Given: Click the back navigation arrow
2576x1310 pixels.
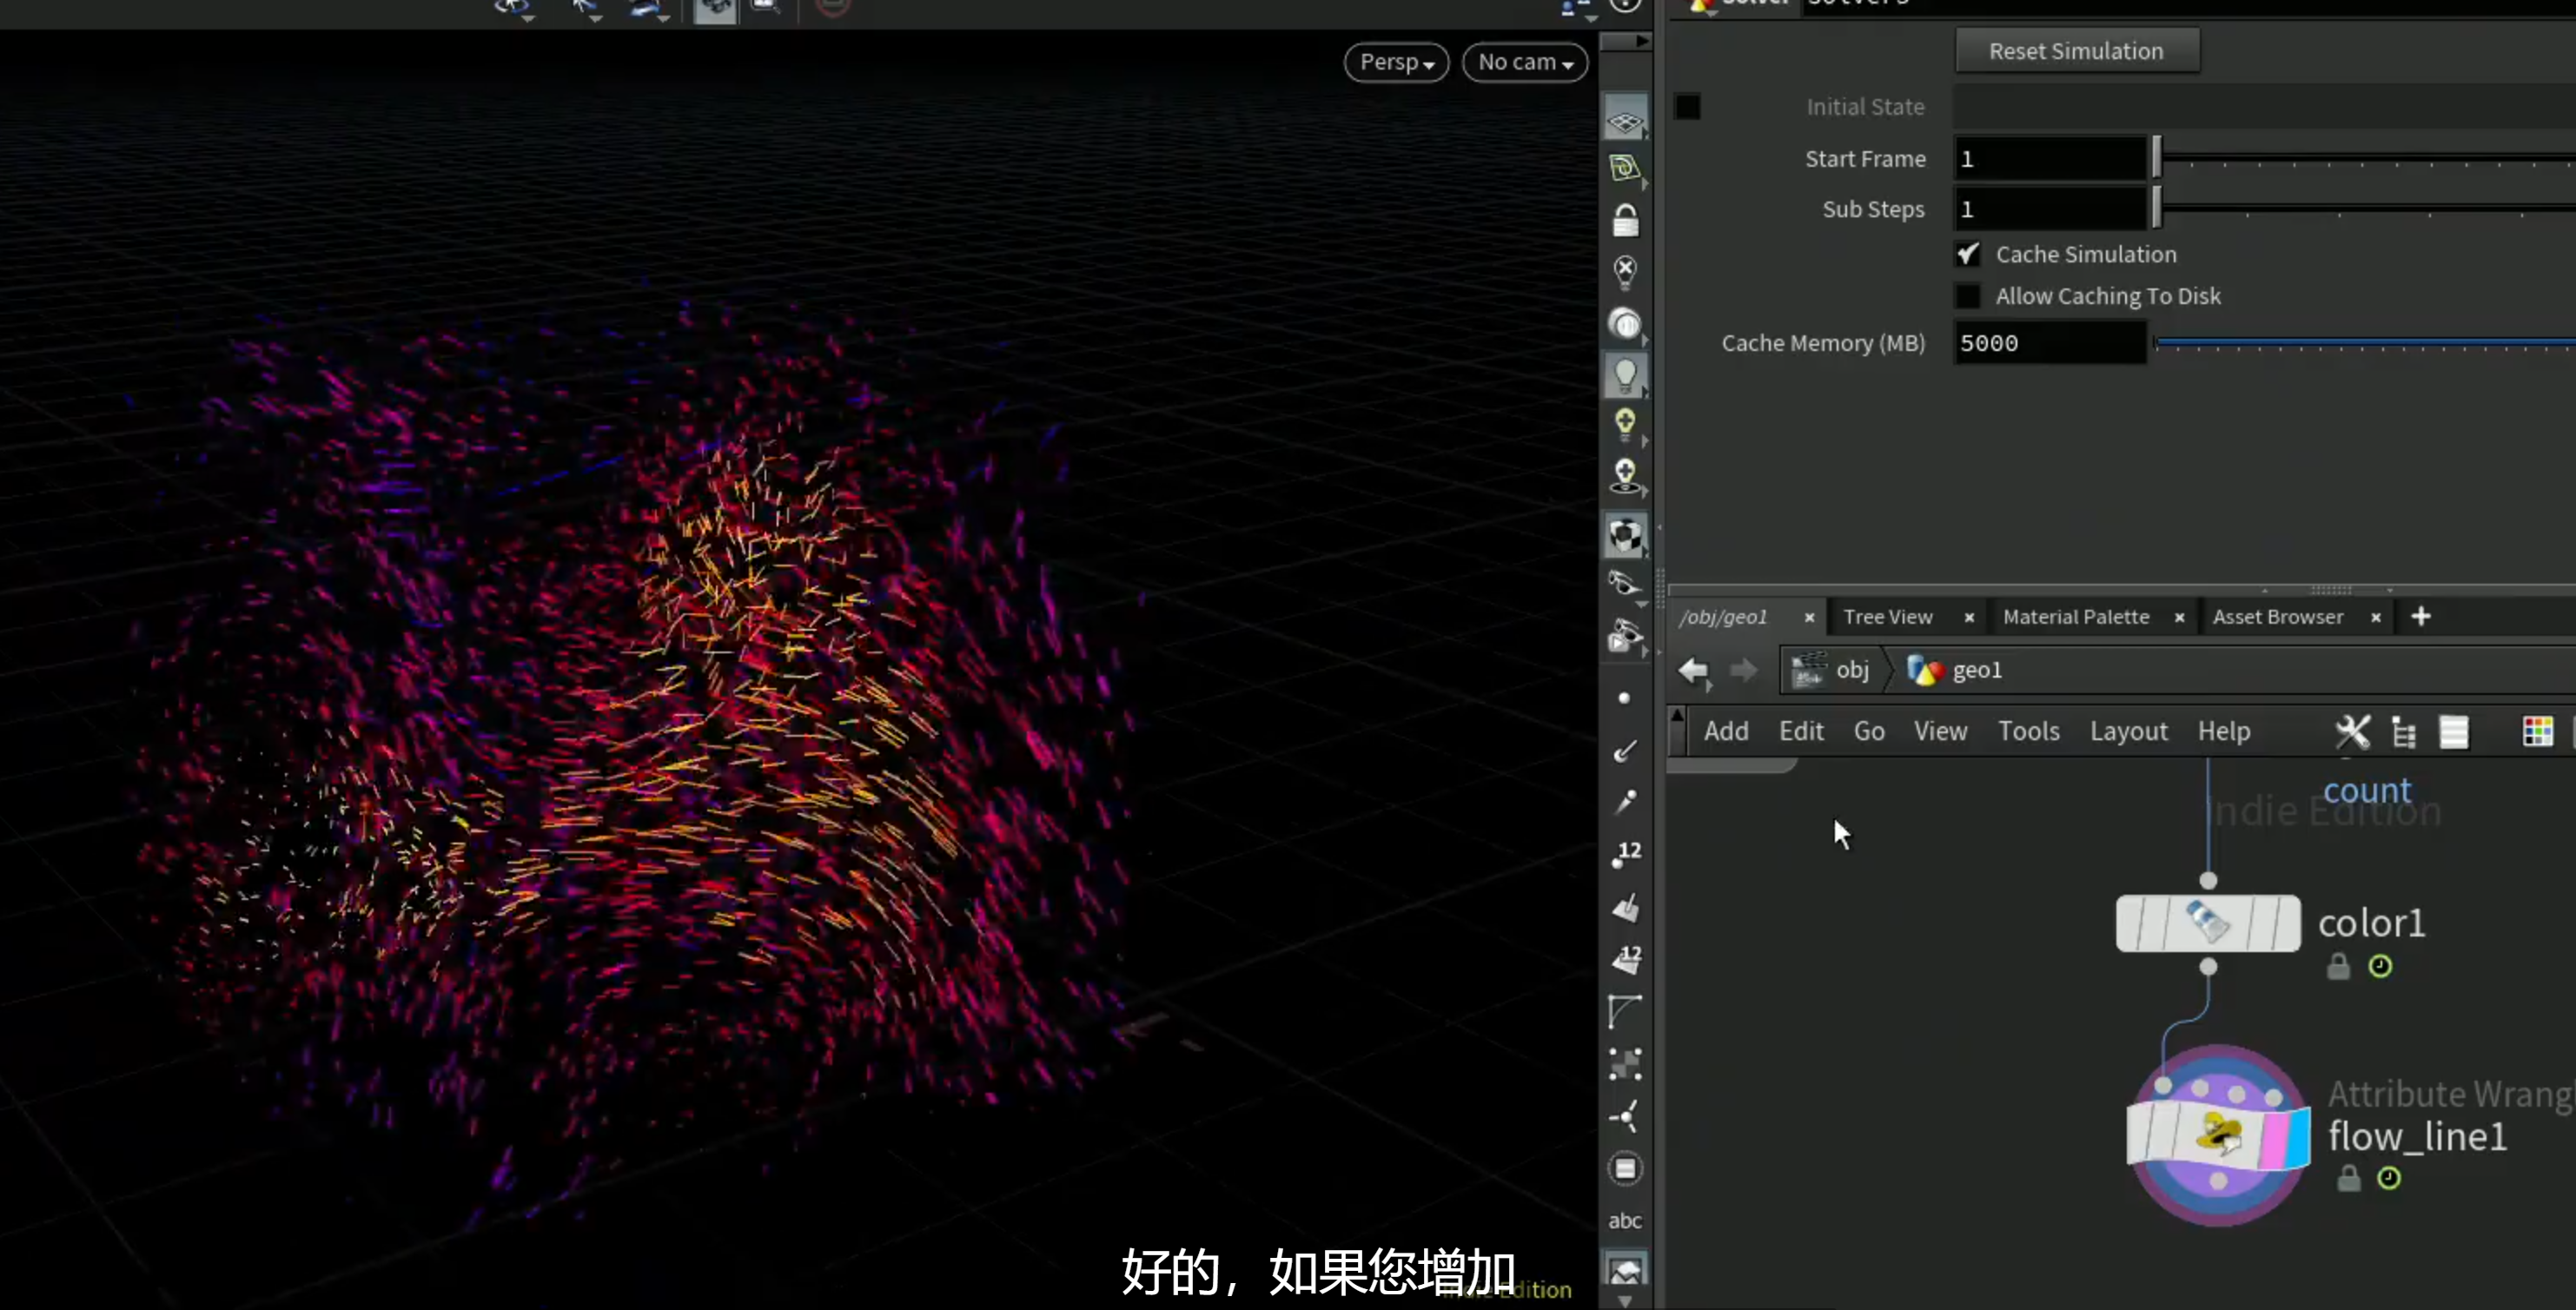Looking at the screenshot, I should (1693, 669).
